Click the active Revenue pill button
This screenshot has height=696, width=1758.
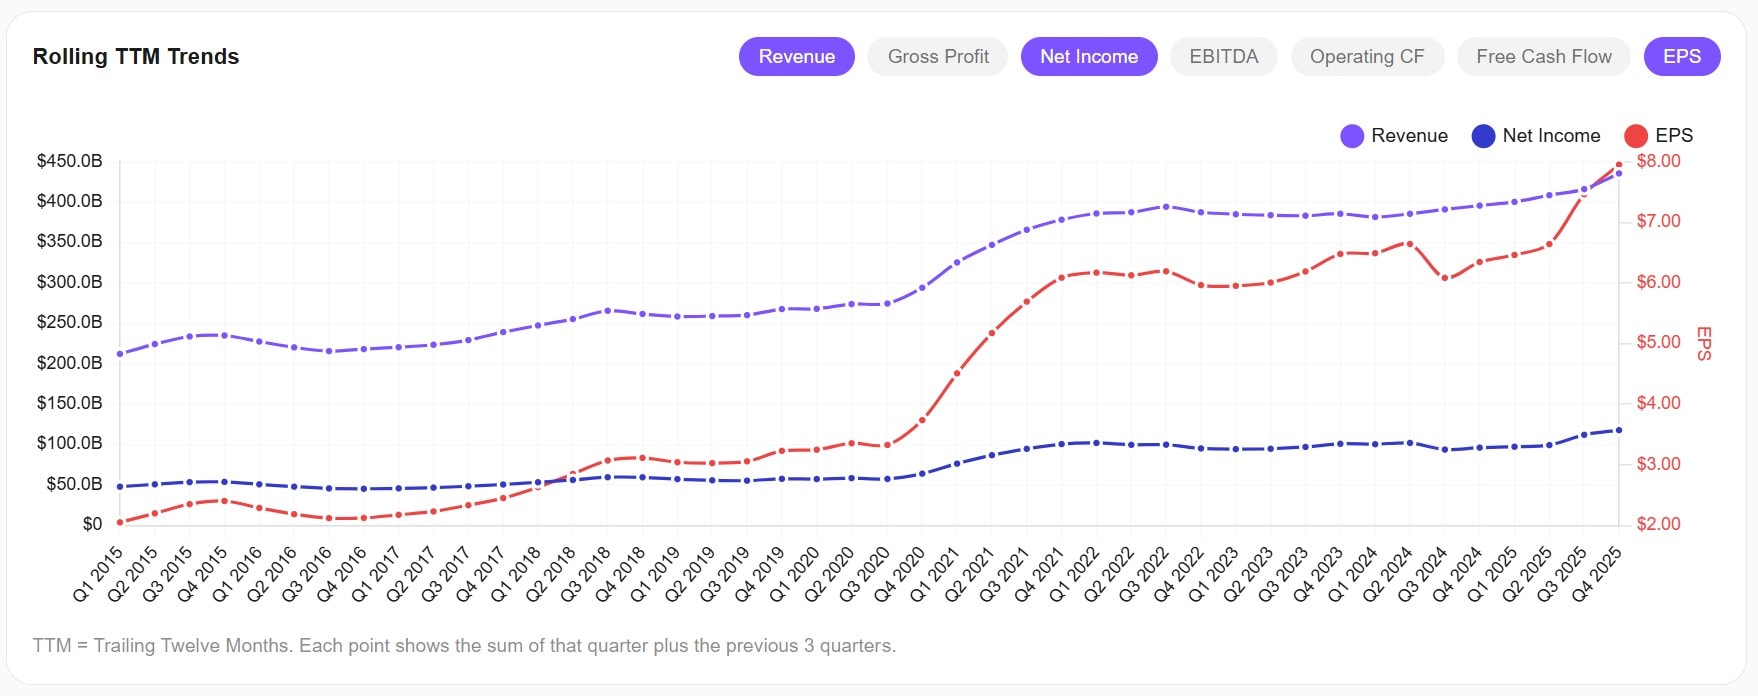[x=797, y=56]
